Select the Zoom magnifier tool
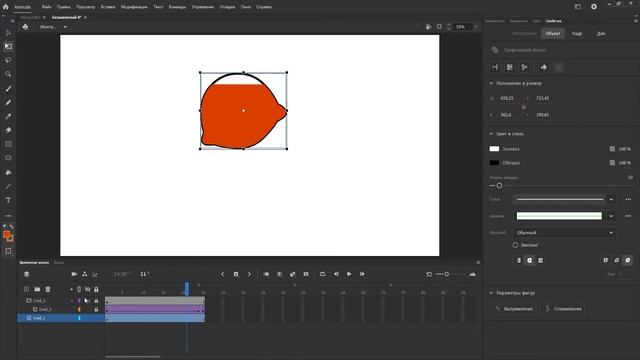The width and height of the screenshot is (640, 360). [x=8, y=74]
